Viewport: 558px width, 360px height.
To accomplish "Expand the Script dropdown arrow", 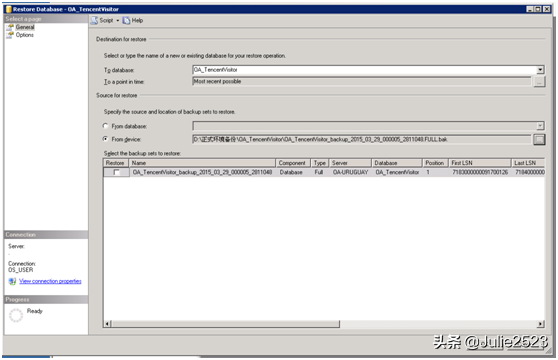I will tap(118, 21).
